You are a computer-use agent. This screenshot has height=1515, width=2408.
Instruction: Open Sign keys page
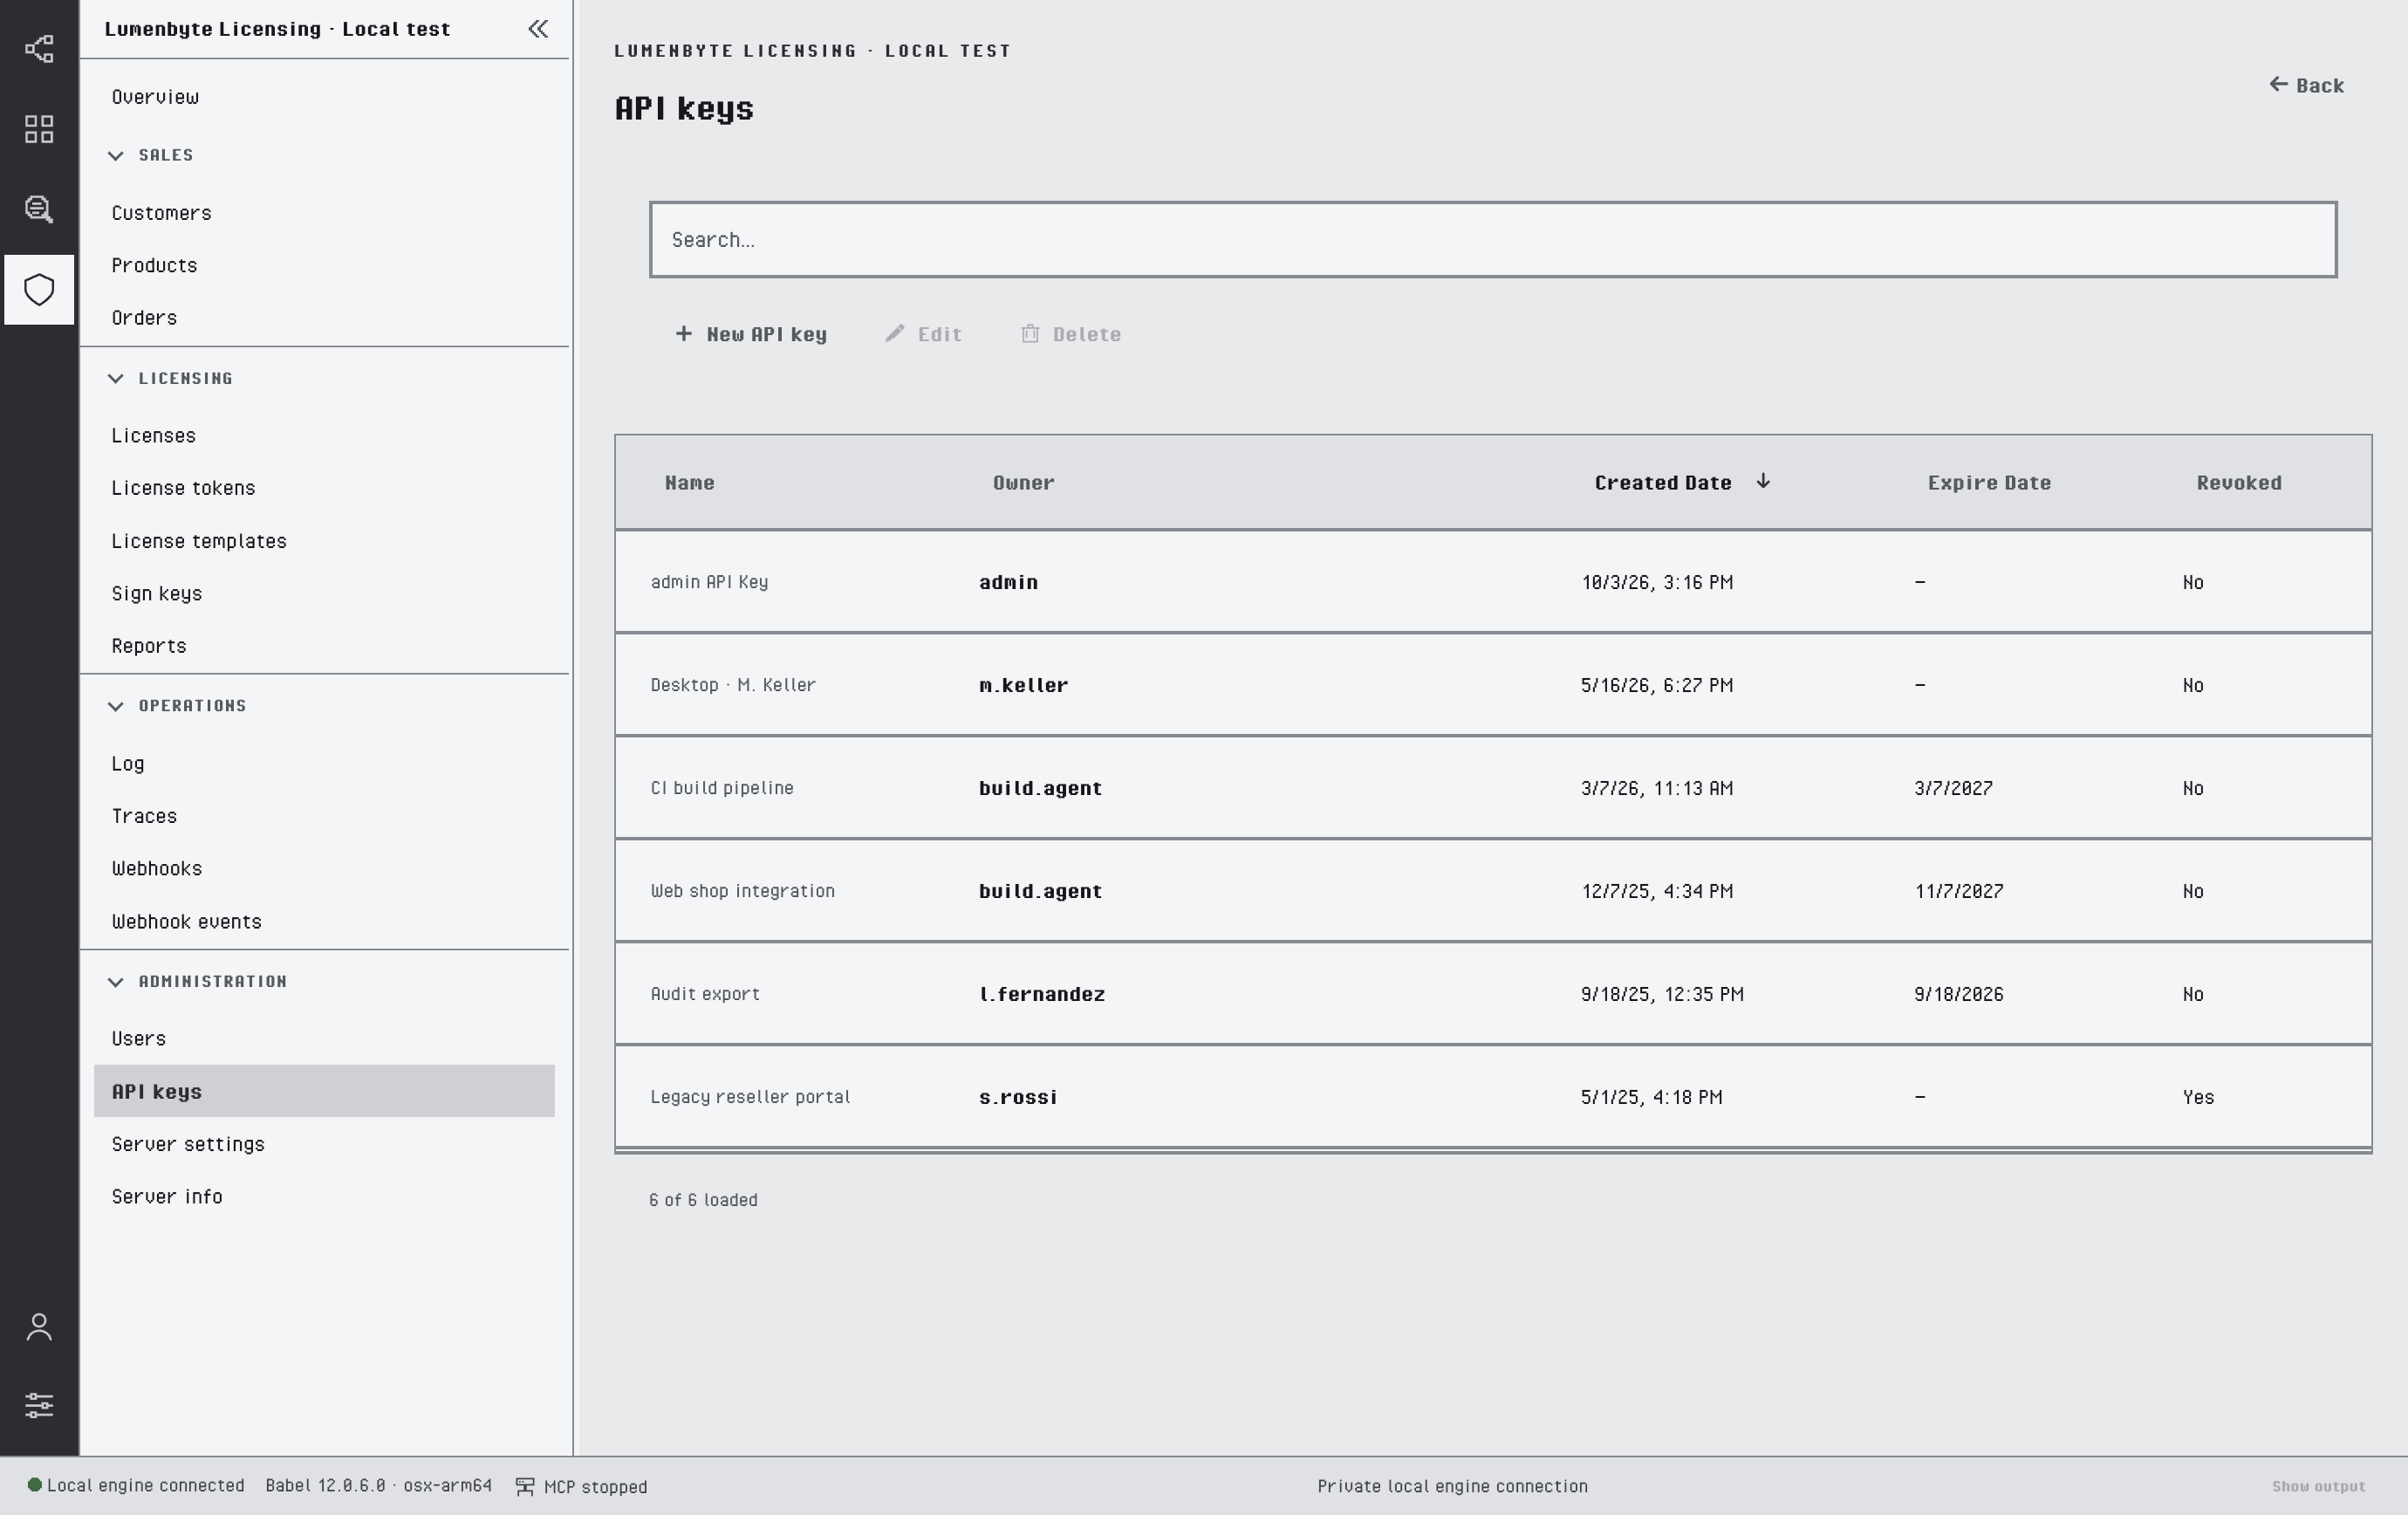156,594
